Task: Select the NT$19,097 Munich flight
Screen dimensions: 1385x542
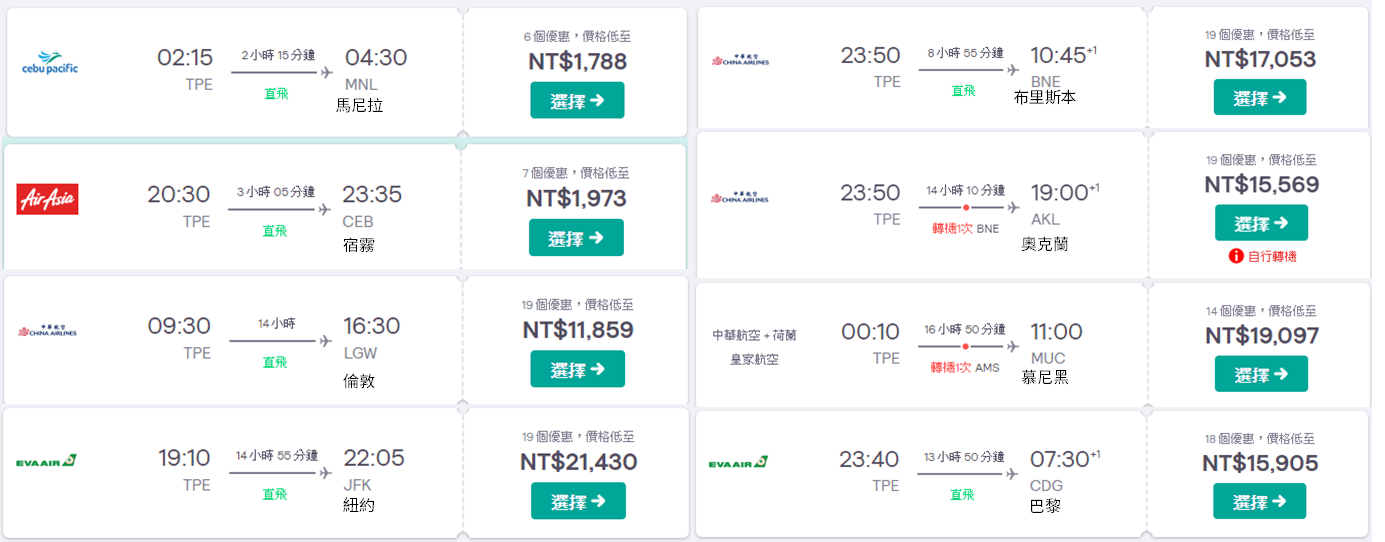Action: [x=1261, y=374]
